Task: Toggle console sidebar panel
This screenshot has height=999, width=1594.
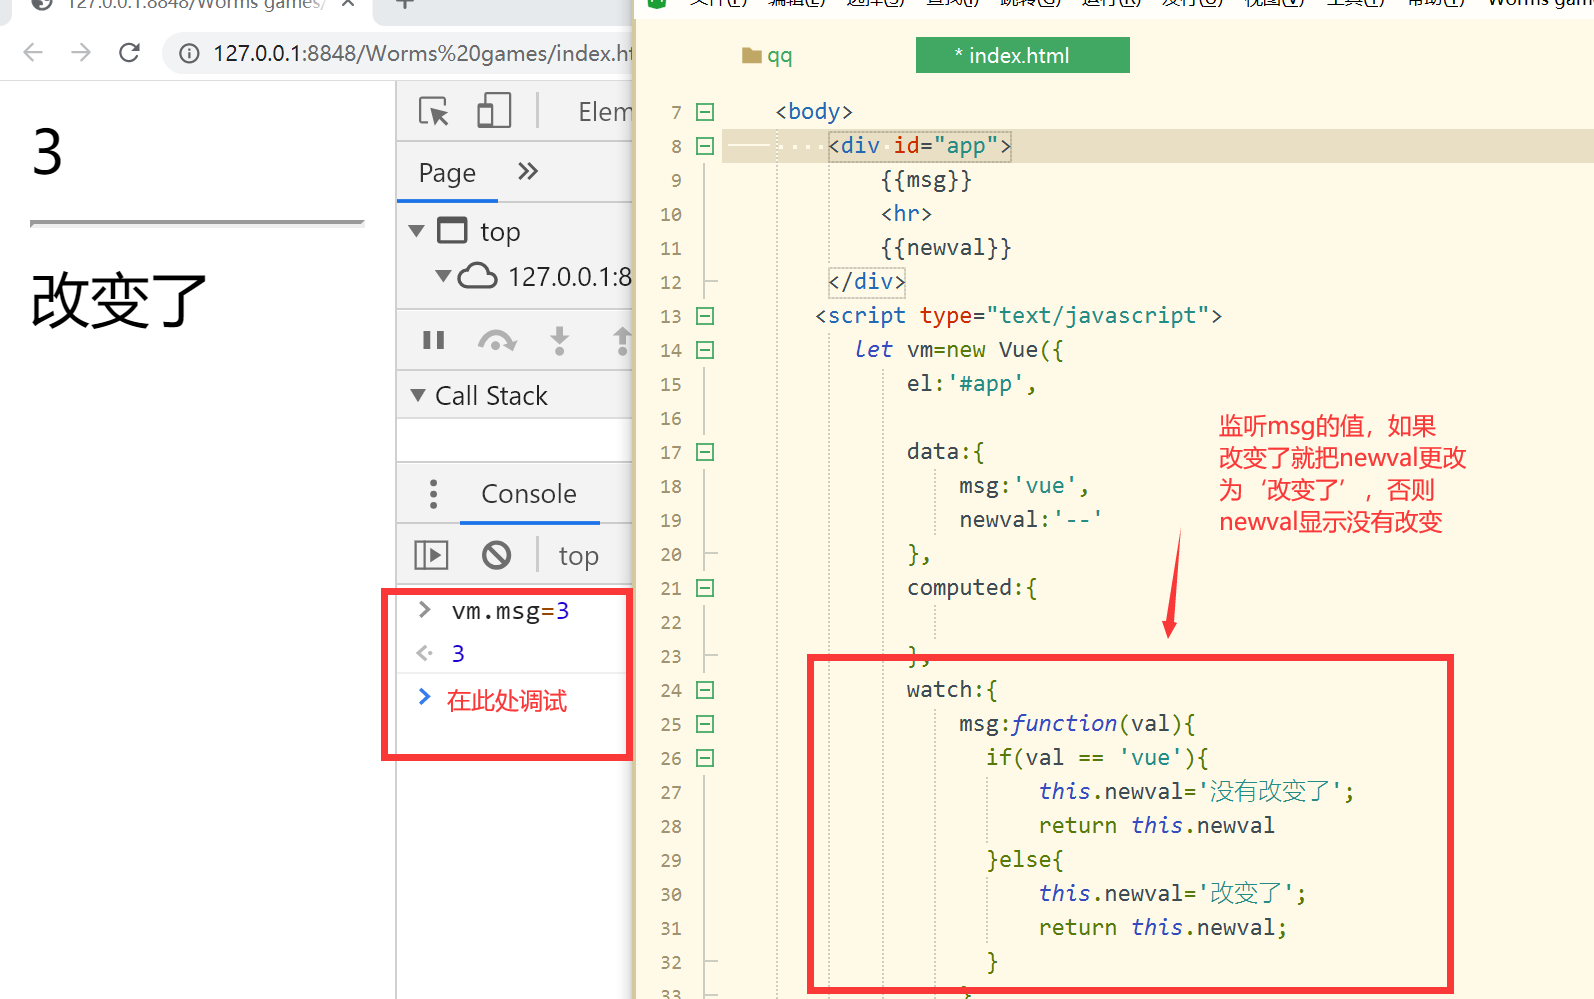Action: 431,555
